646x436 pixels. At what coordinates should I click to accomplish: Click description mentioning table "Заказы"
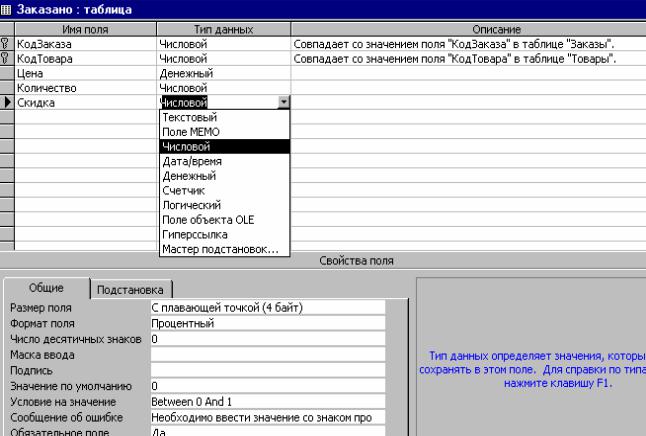(x=469, y=44)
